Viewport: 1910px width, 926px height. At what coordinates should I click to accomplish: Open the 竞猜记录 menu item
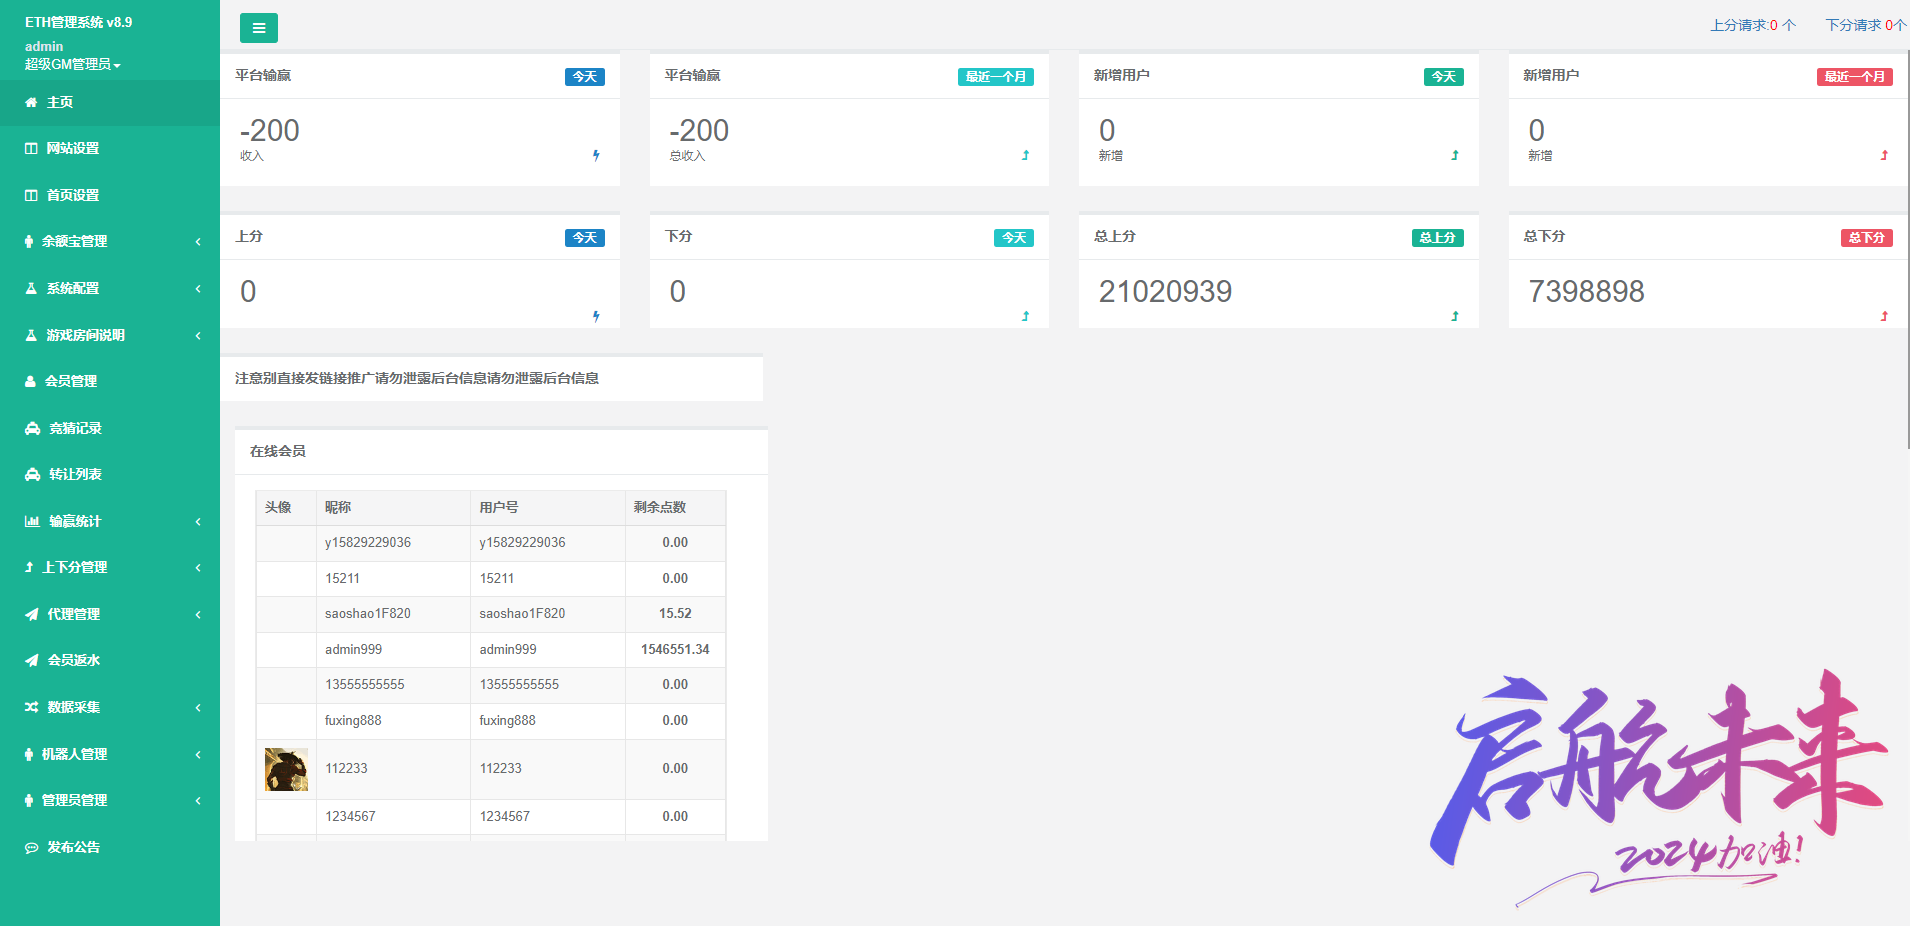110,428
